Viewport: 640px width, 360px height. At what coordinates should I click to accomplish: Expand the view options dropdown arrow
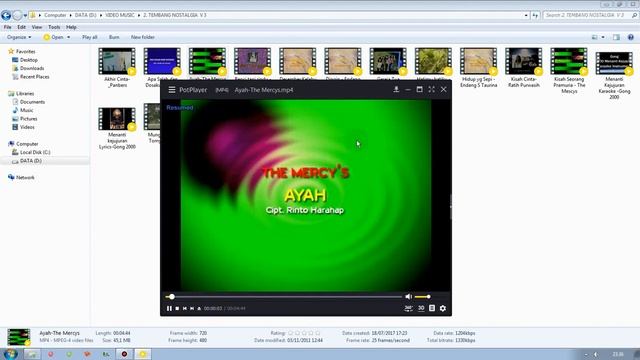pyautogui.click(x=603, y=37)
